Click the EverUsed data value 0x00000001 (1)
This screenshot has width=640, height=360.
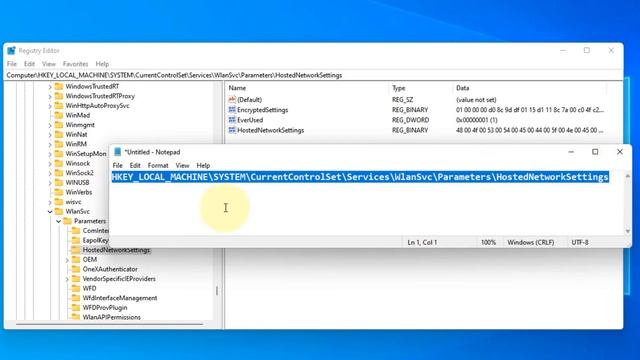pyautogui.click(x=477, y=120)
